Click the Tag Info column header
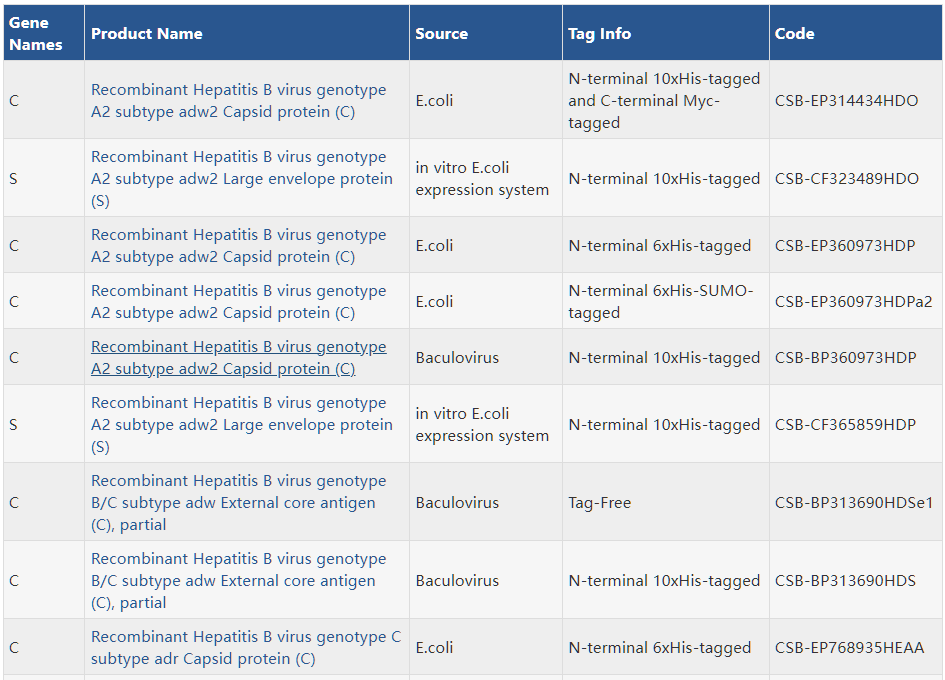945x680 pixels. (599, 34)
